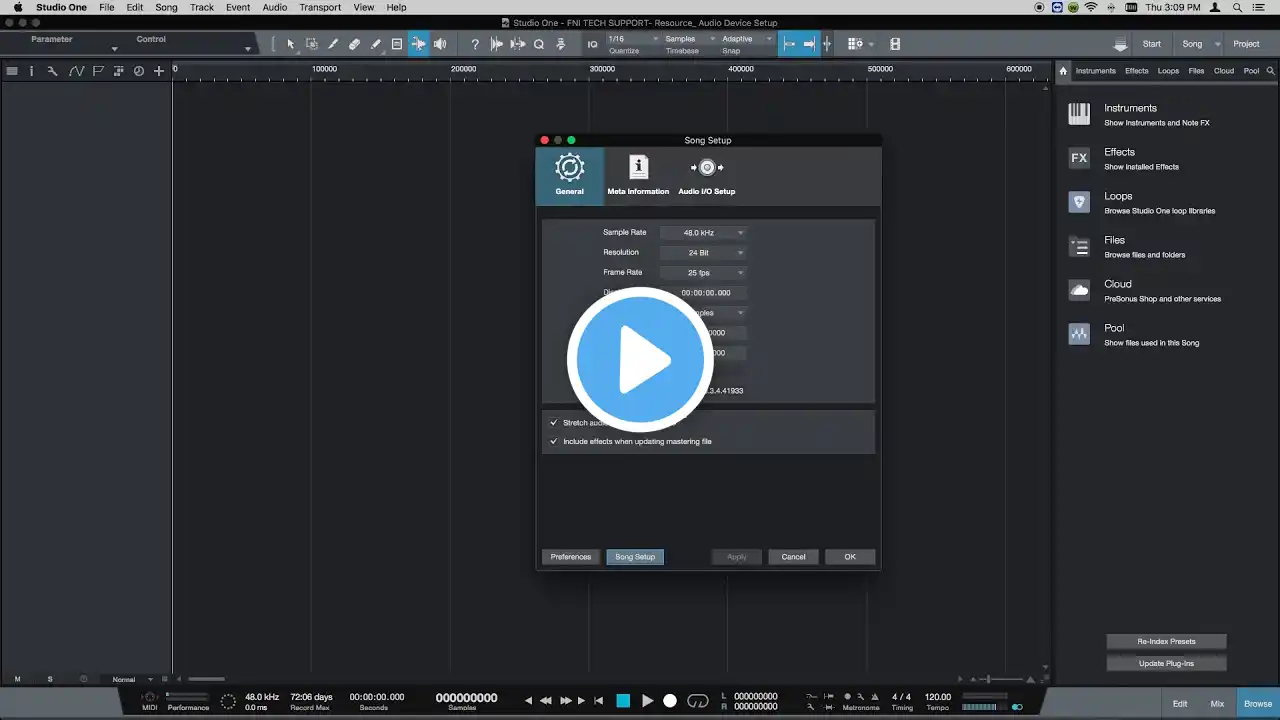Open the General gear page in Song Setup
The width and height of the screenshot is (1280, 720).
pyautogui.click(x=570, y=176)
